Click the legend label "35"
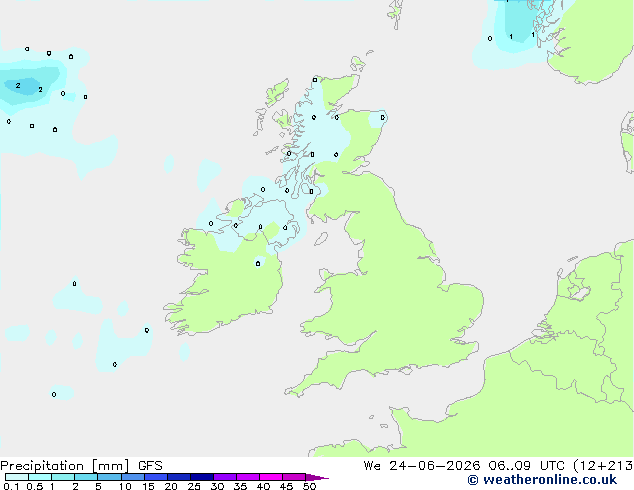 click(240, 486)
